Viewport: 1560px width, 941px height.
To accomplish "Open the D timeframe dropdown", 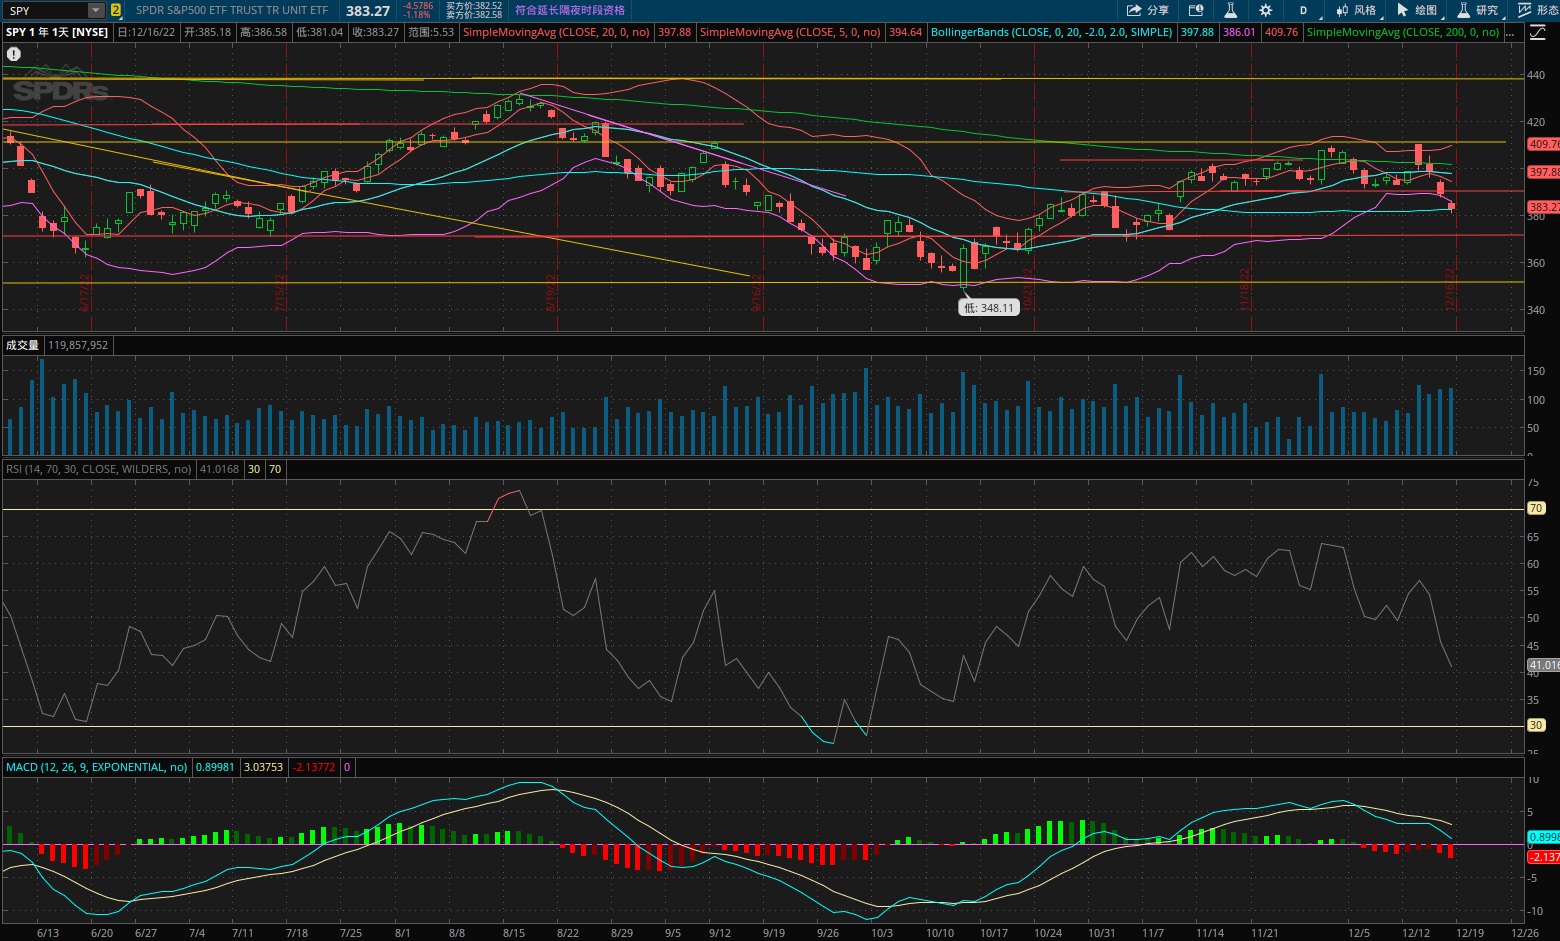I will click(1303, 10).
